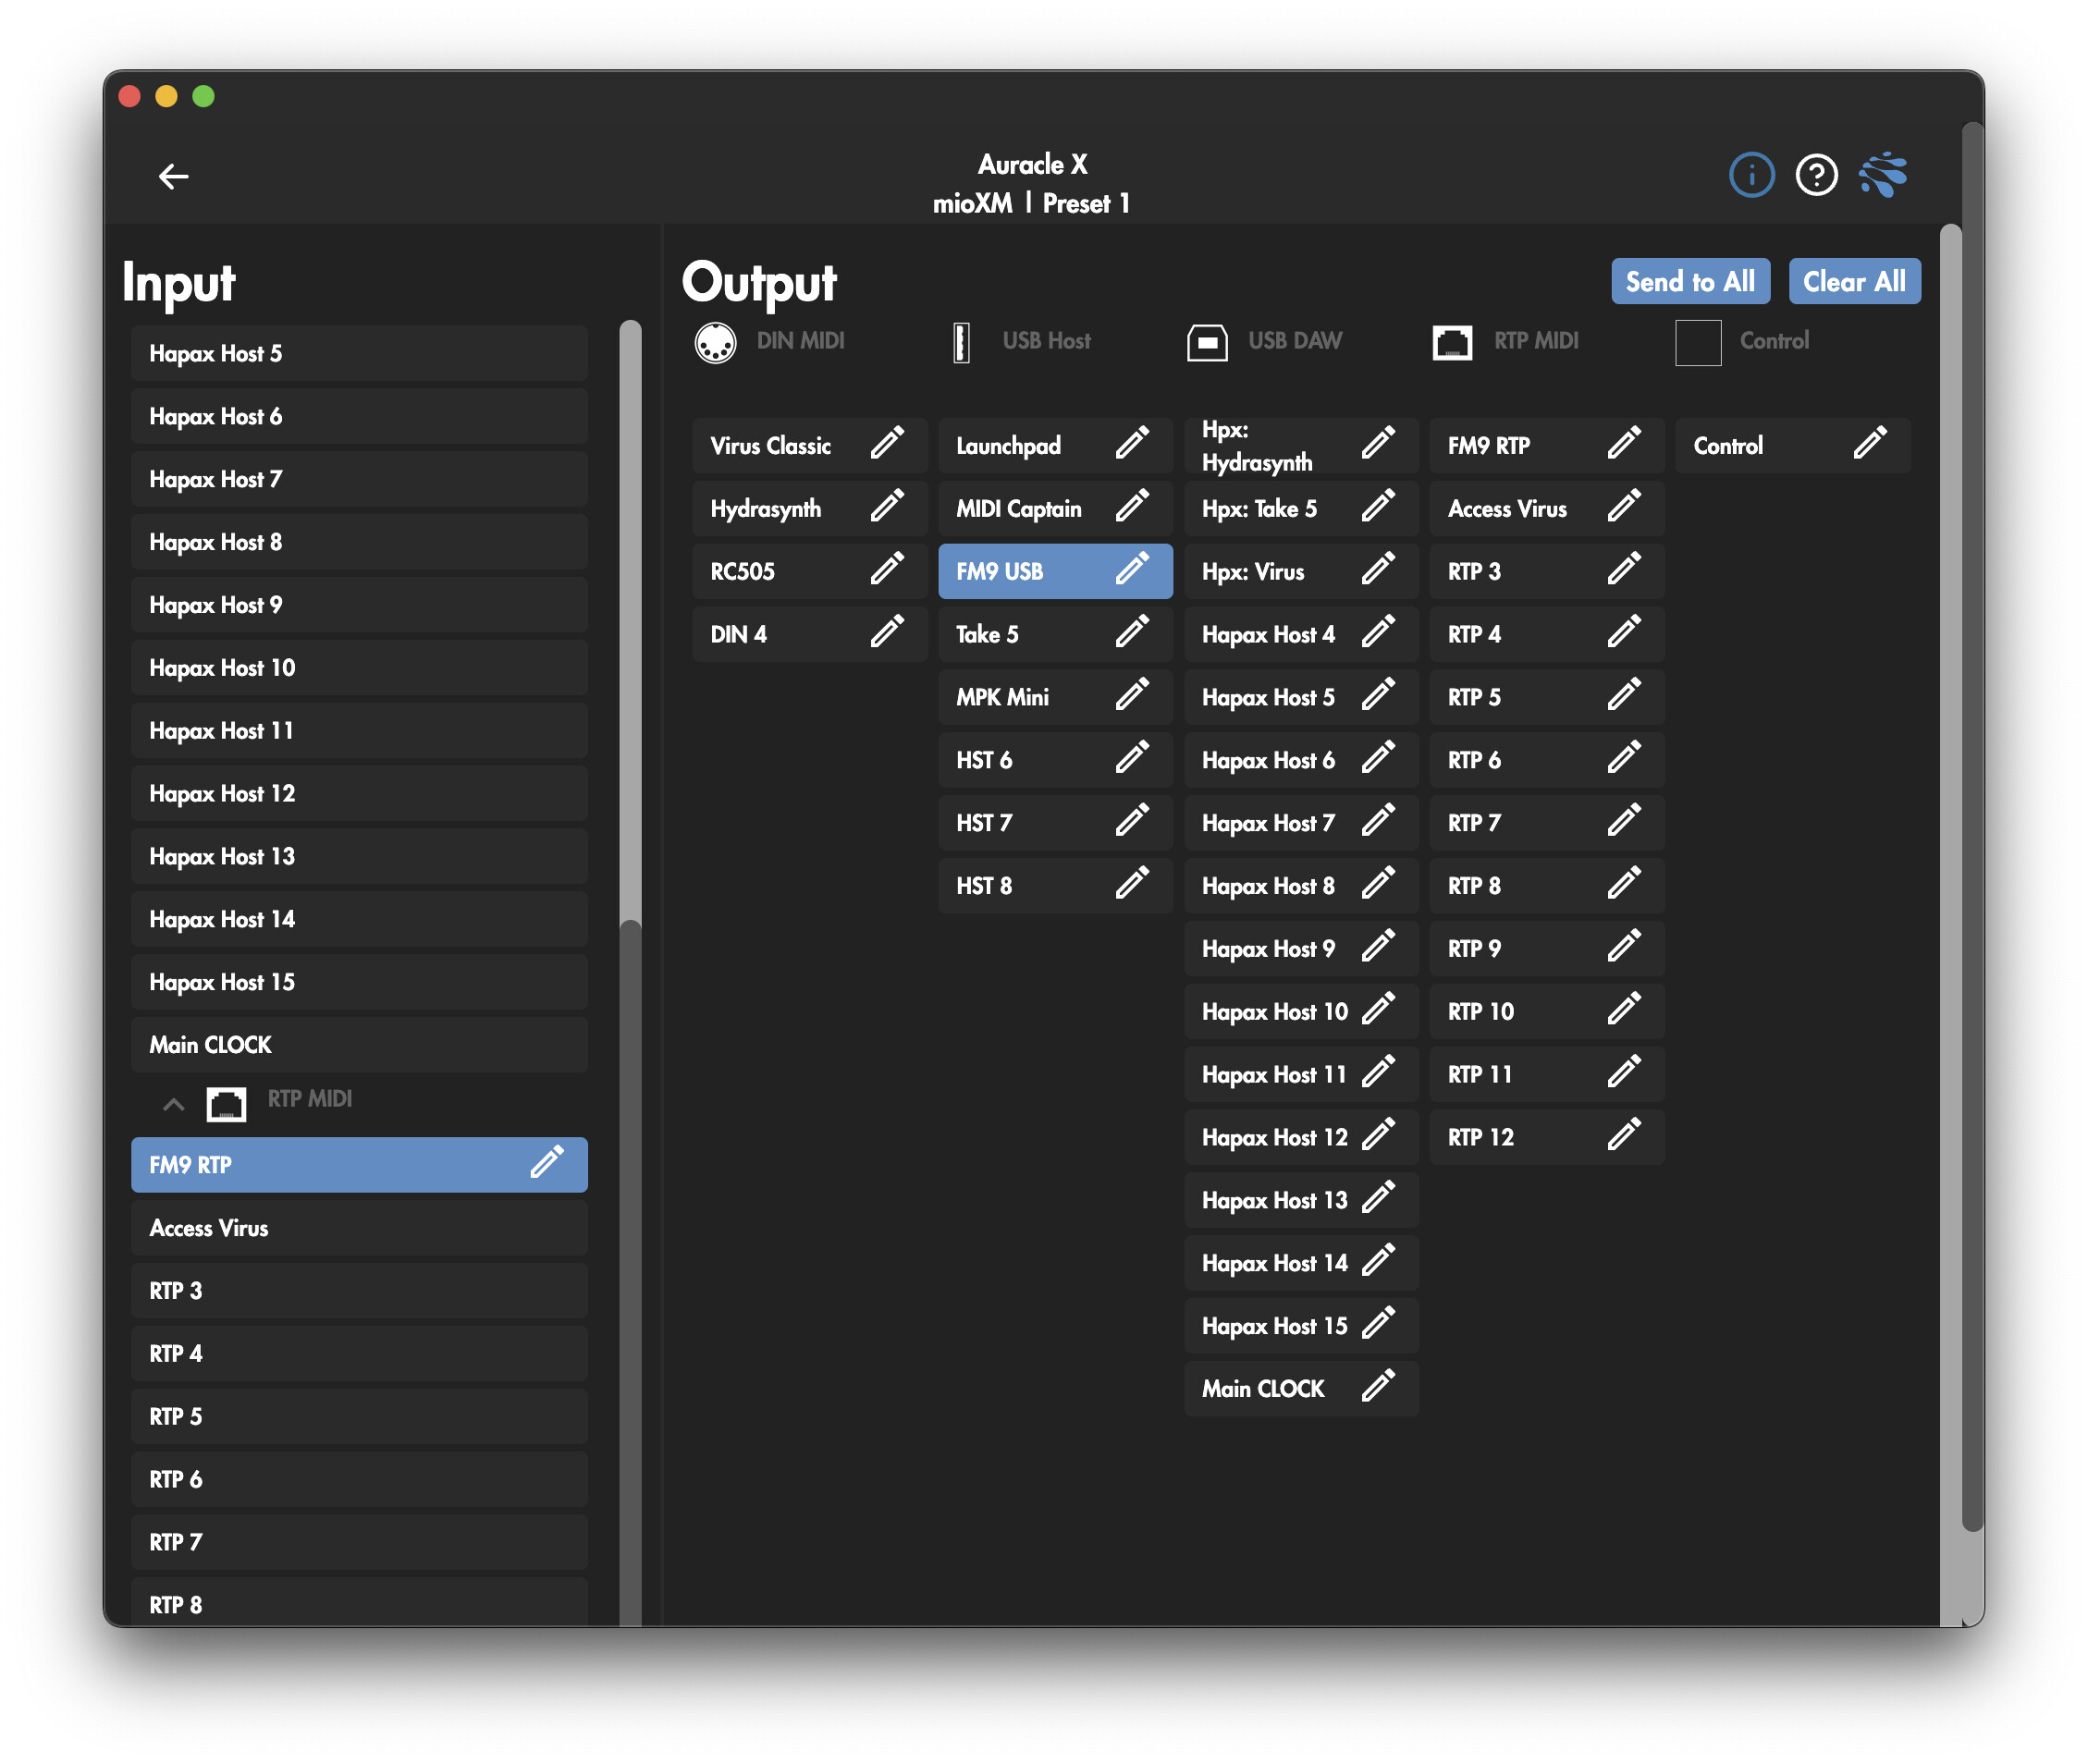Click the blue Auracle splash logo icon

(x=1883, y=175)
